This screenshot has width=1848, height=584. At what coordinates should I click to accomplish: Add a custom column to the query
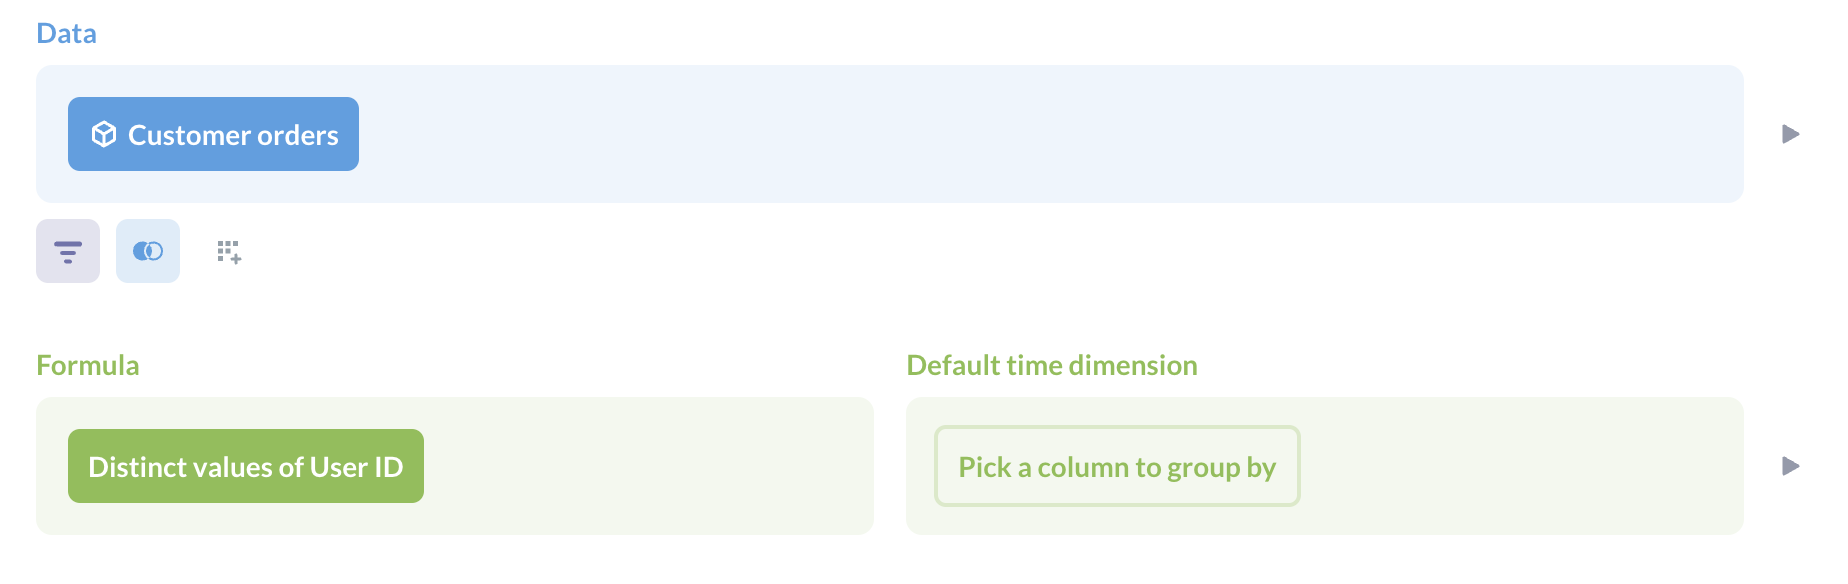click(x=229, y=252)
